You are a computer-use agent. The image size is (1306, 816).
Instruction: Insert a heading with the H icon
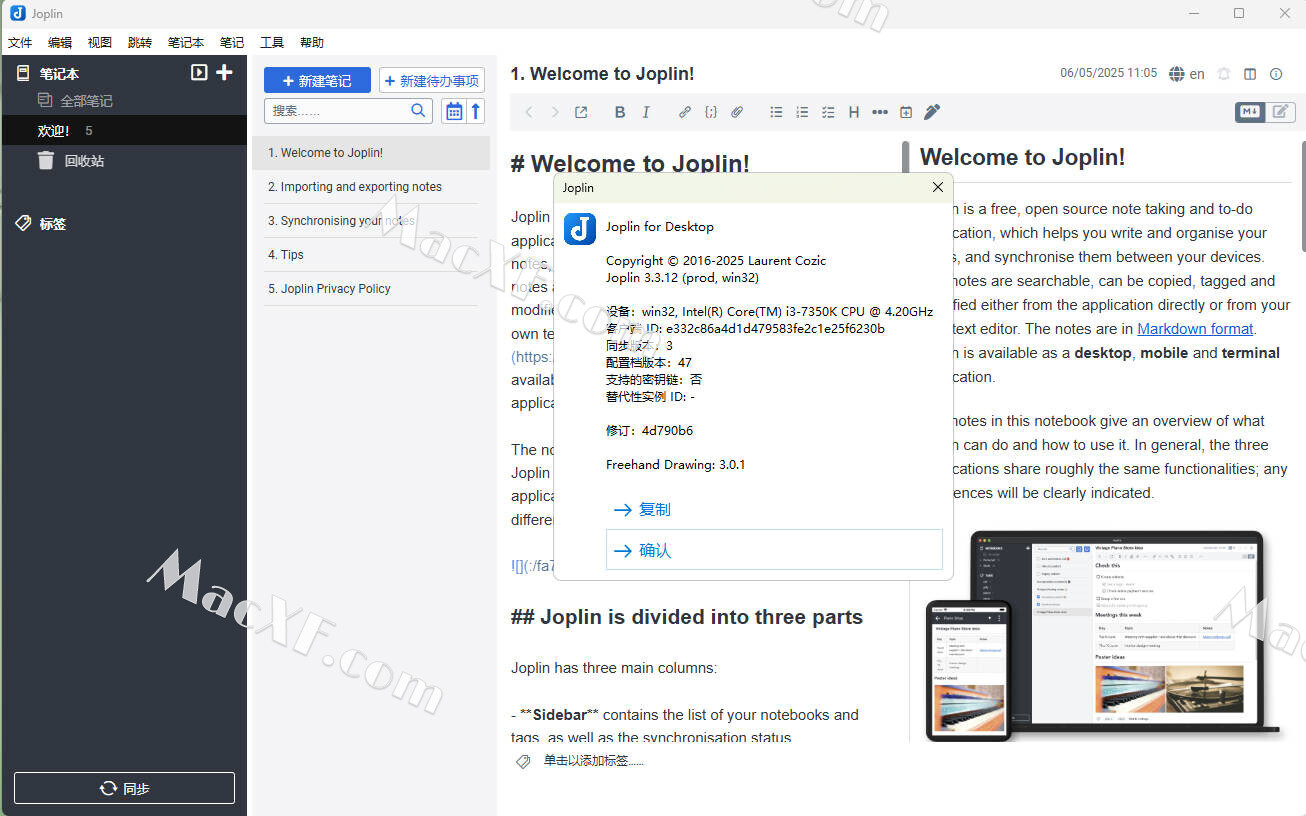click(854, 112)
